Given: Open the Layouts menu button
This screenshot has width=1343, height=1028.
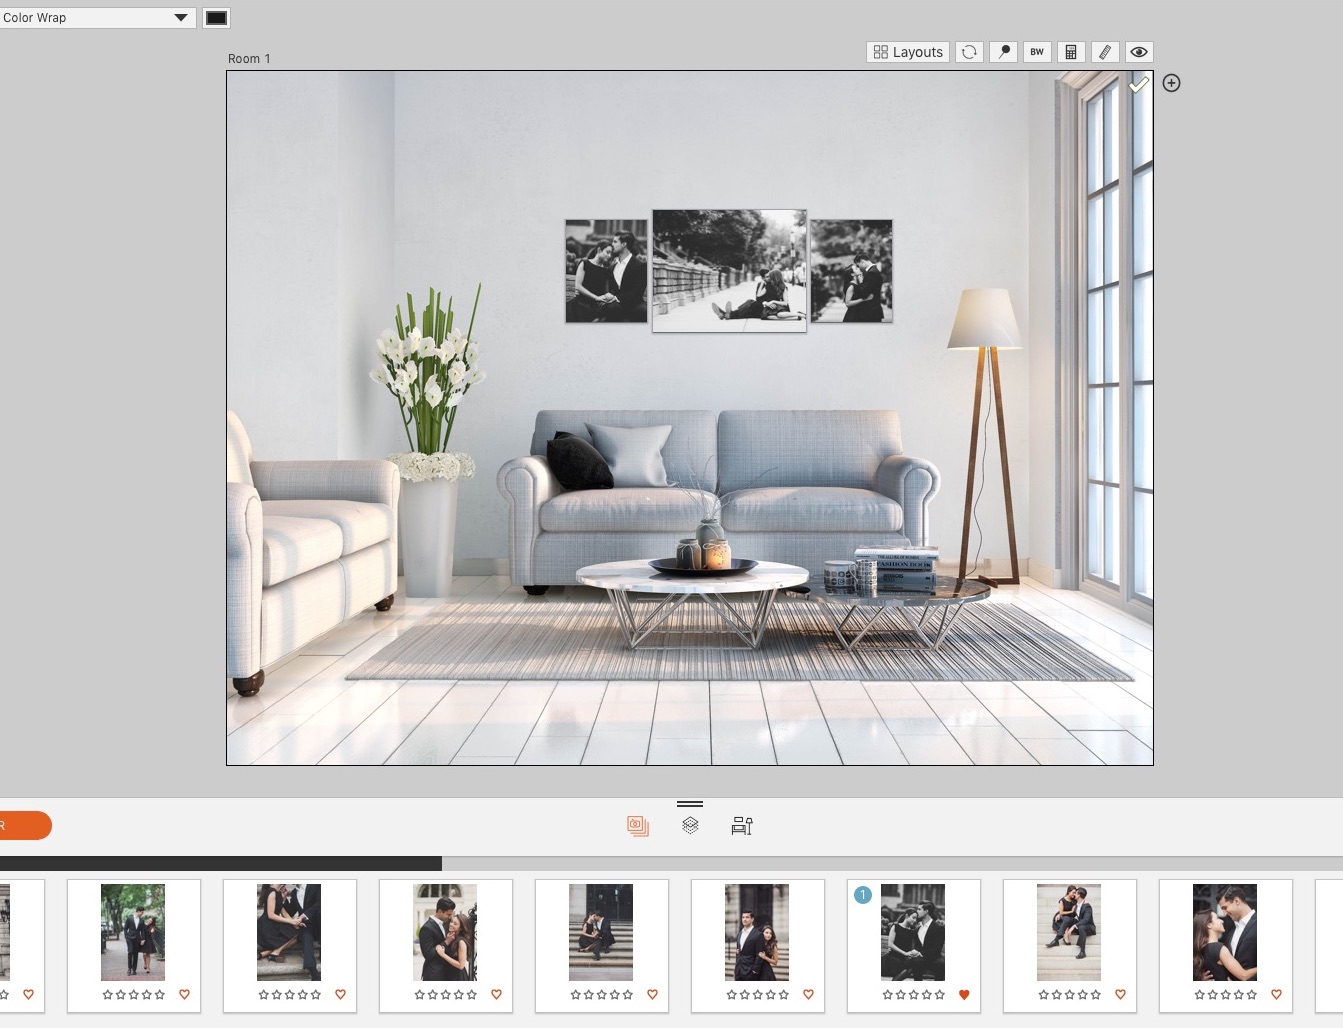Looking at the screenshot, I should pos(908,52).
